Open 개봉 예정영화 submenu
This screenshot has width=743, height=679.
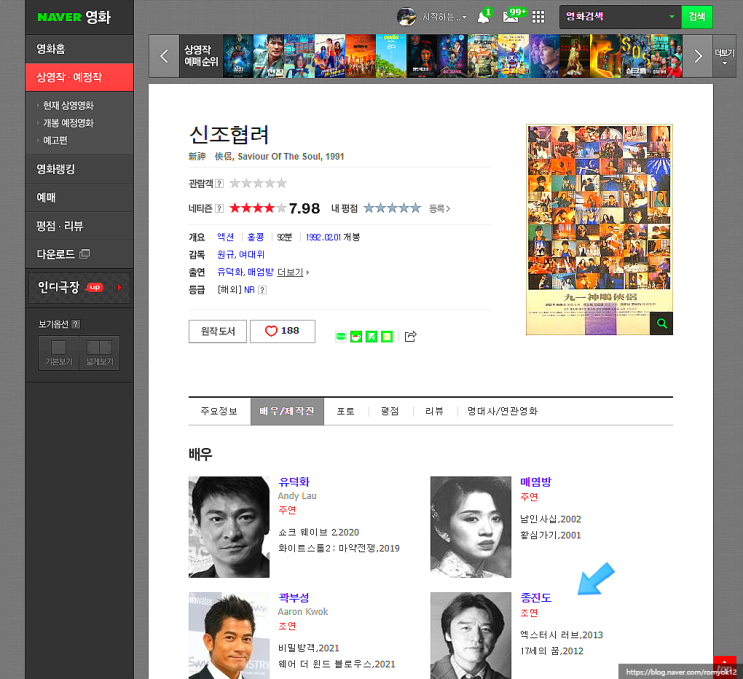68,123
